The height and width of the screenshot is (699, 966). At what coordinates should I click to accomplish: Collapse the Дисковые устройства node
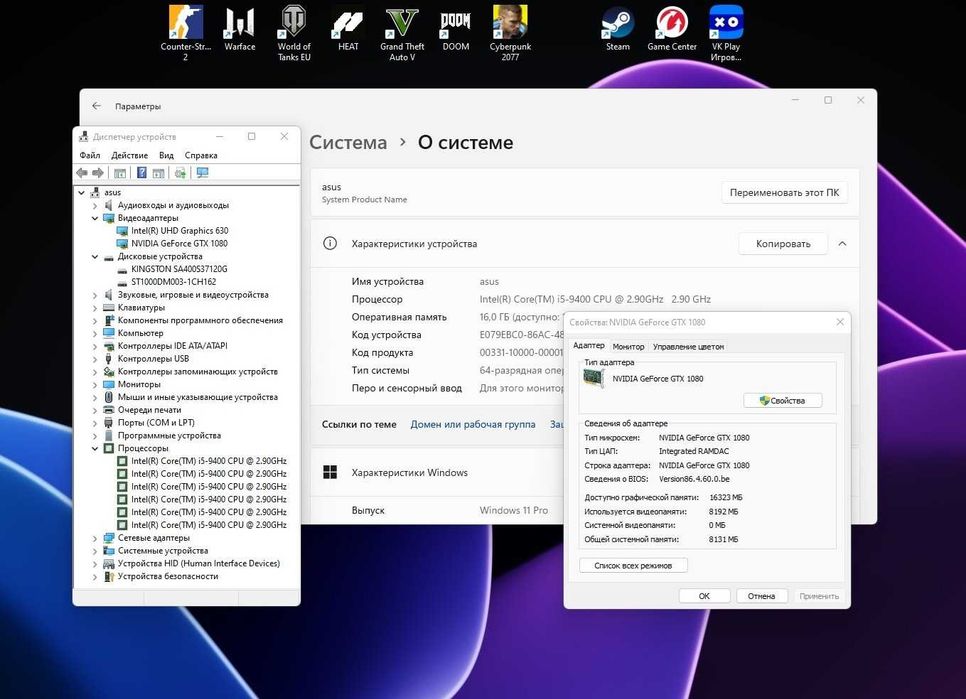(95, 257)
